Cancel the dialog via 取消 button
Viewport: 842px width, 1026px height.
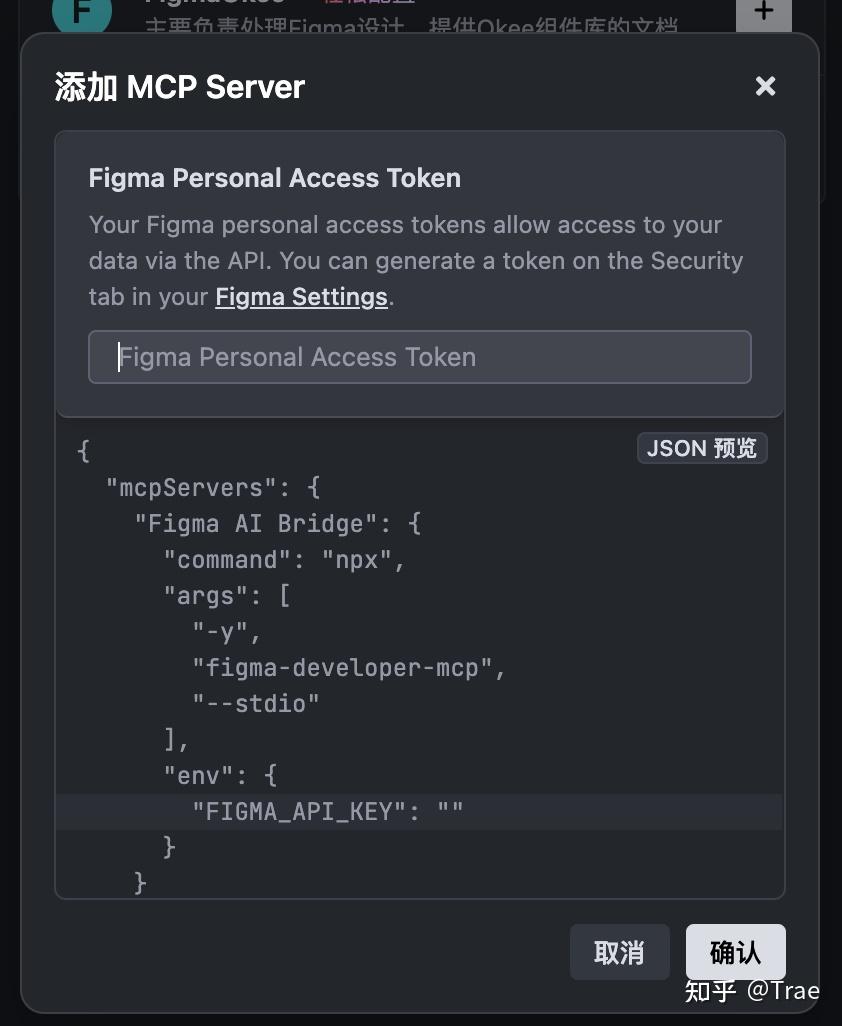[619, 952]
